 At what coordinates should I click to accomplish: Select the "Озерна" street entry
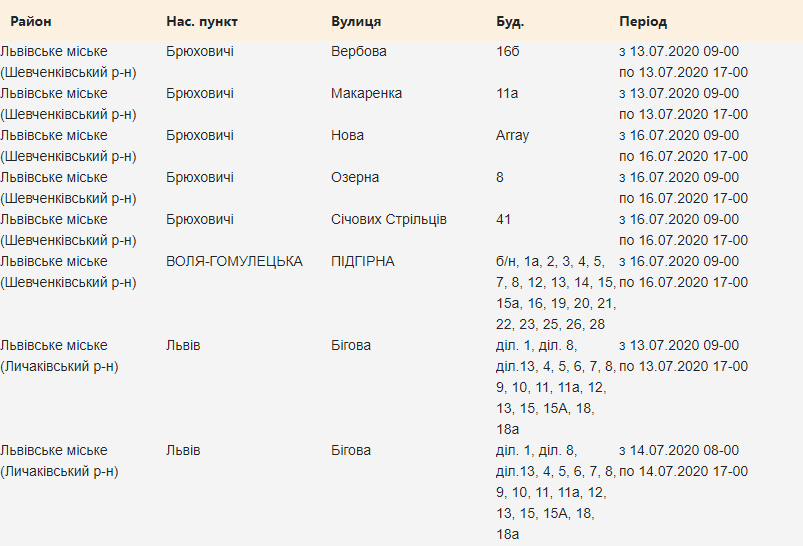(355, 177)
